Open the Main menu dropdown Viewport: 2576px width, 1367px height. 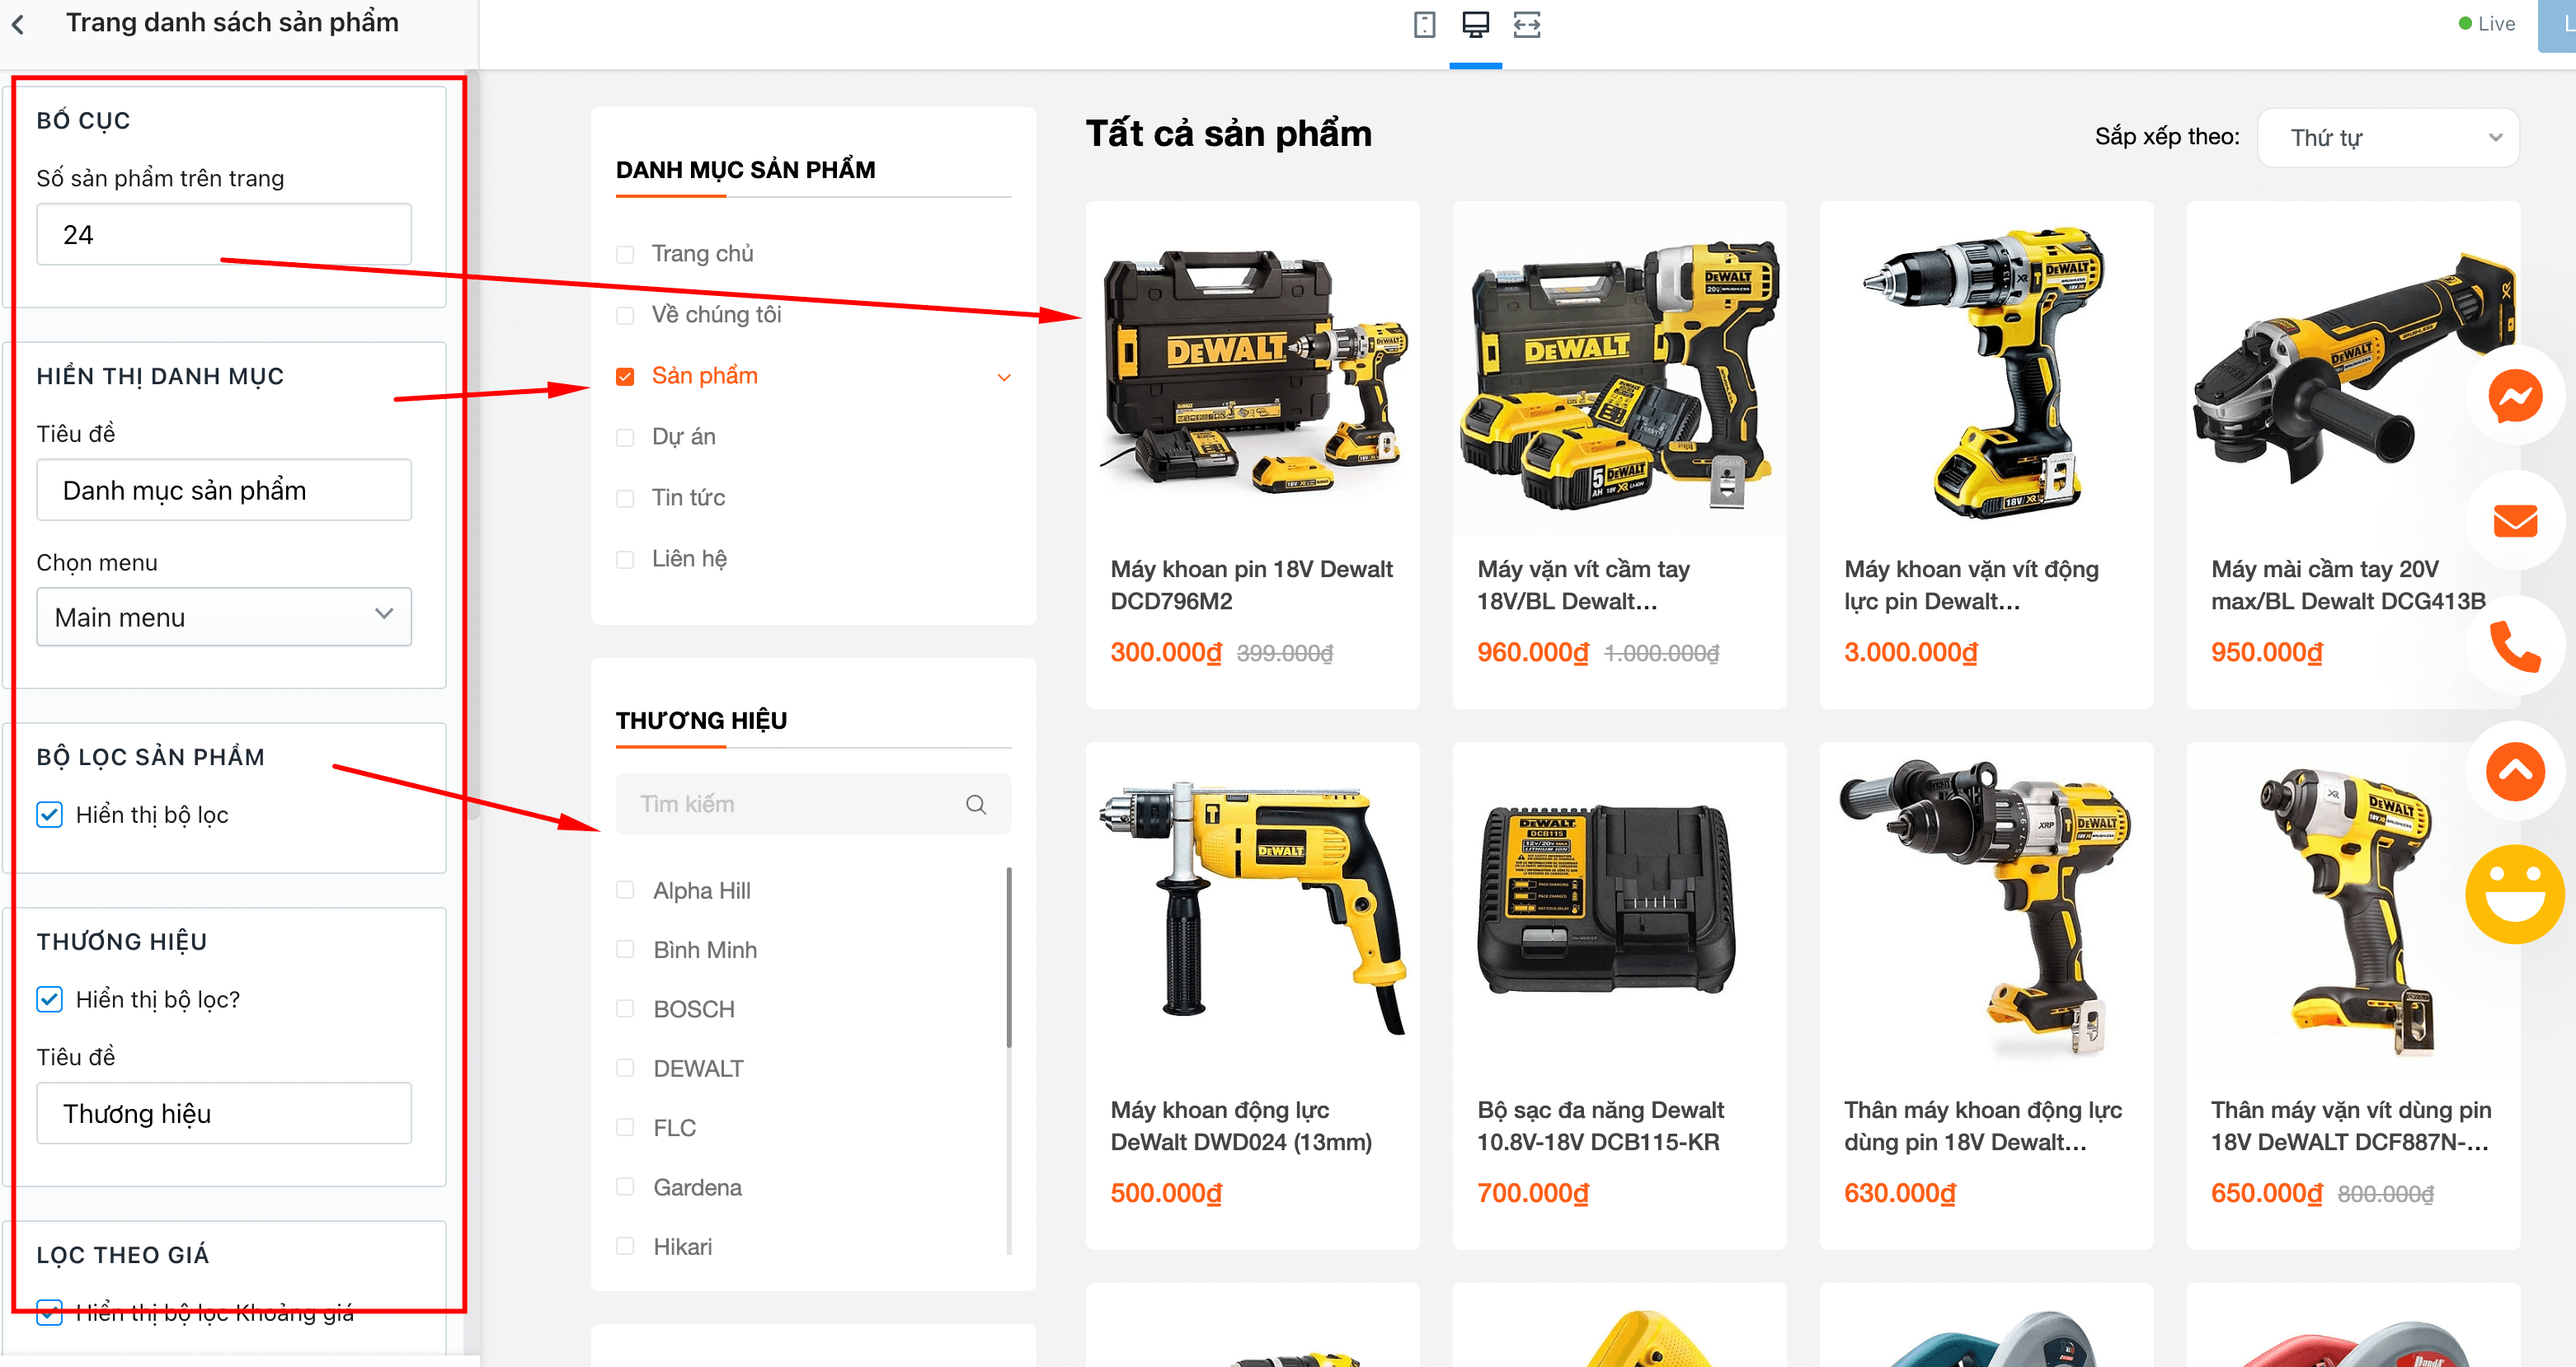click(x=224, y=617)
